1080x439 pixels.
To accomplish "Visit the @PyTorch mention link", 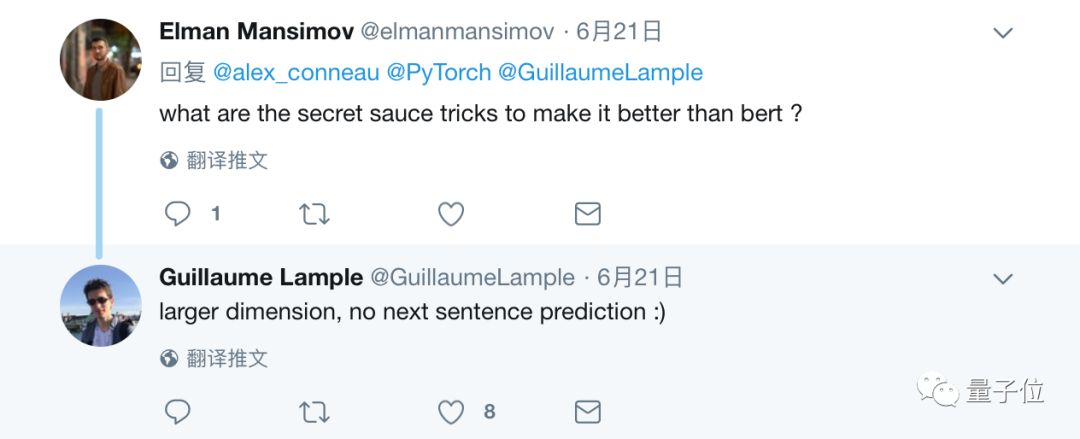I will [x=439, y=72].
